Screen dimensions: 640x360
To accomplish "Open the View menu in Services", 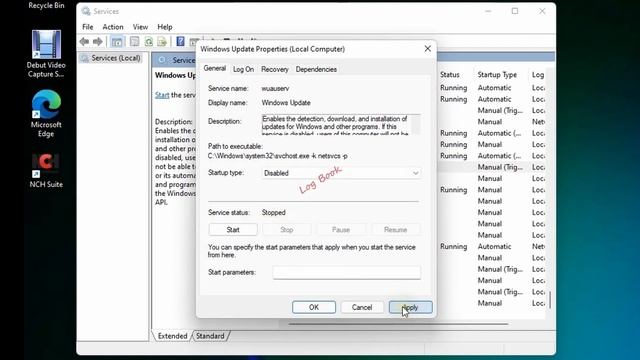I will pyautogui.click(x=140, y=27).
